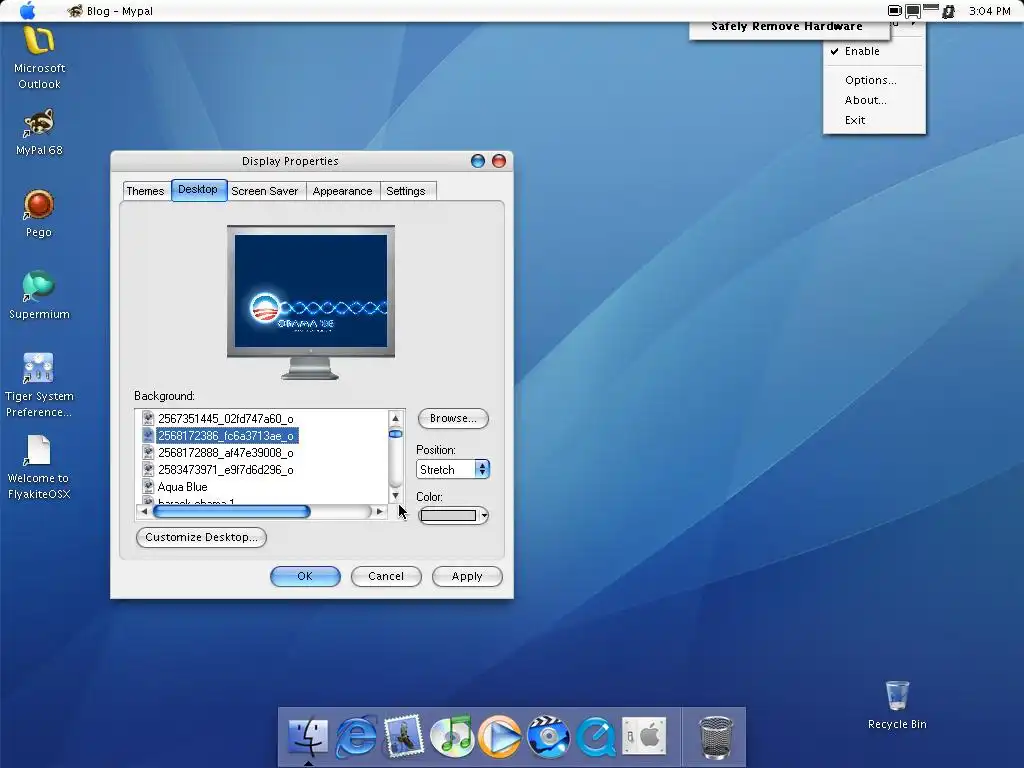Screen dimensions: 1024x768
Task: Select background 2583473971_e9f7d6d296_o
Action: pos(225,470)
